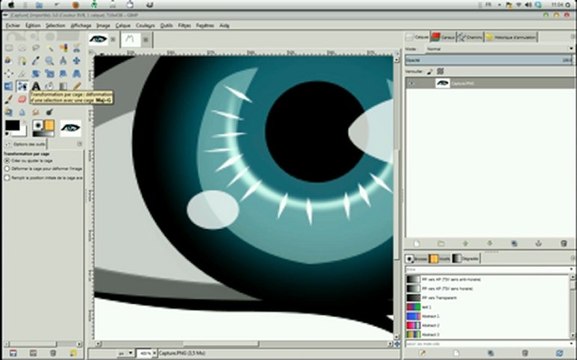
Task: Switch to the Motifs tab
Action: tap(439, 259)
